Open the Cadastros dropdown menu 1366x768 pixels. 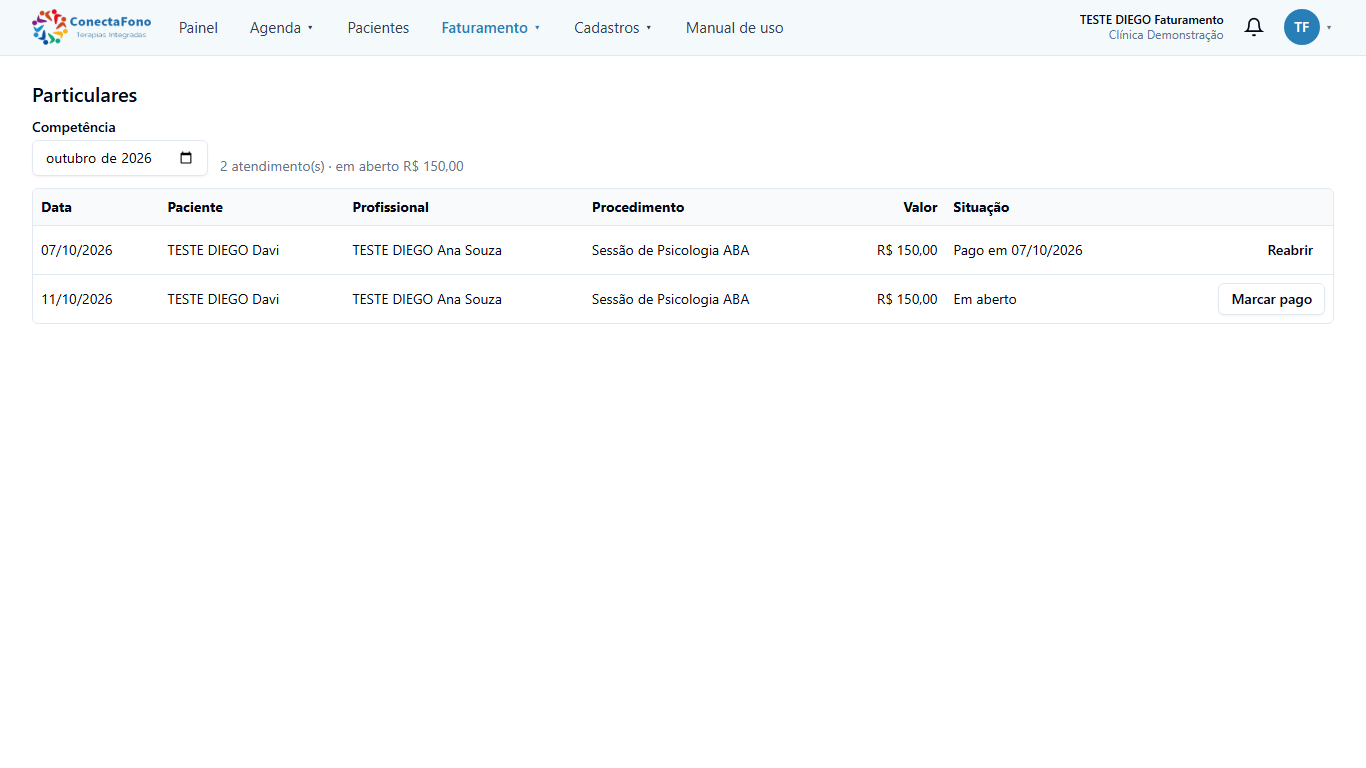[613, 28]
